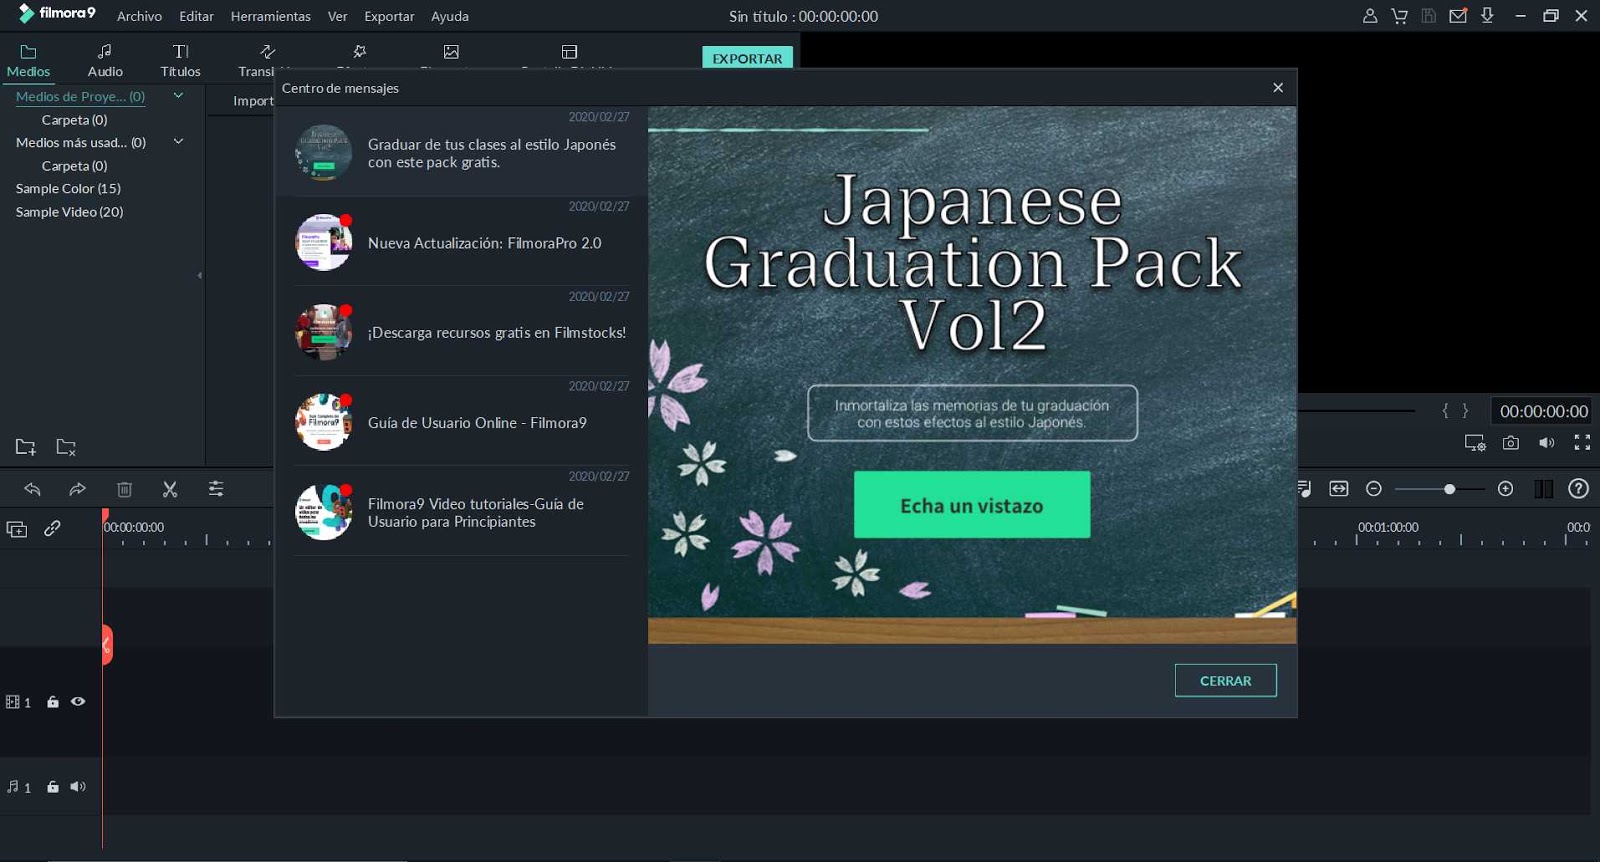
Task: Click the red playhead marker in timeline
Action: pyautogui.click(x=104, y=516)
